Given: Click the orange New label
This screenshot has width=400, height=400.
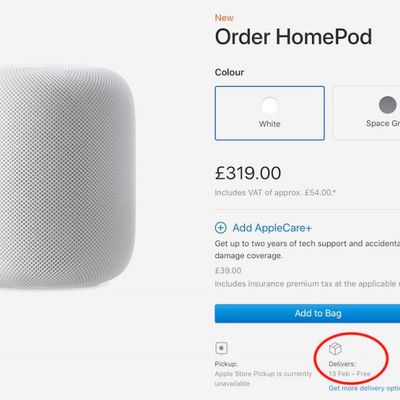Looking at the screenshot, I should pos(224,18).
